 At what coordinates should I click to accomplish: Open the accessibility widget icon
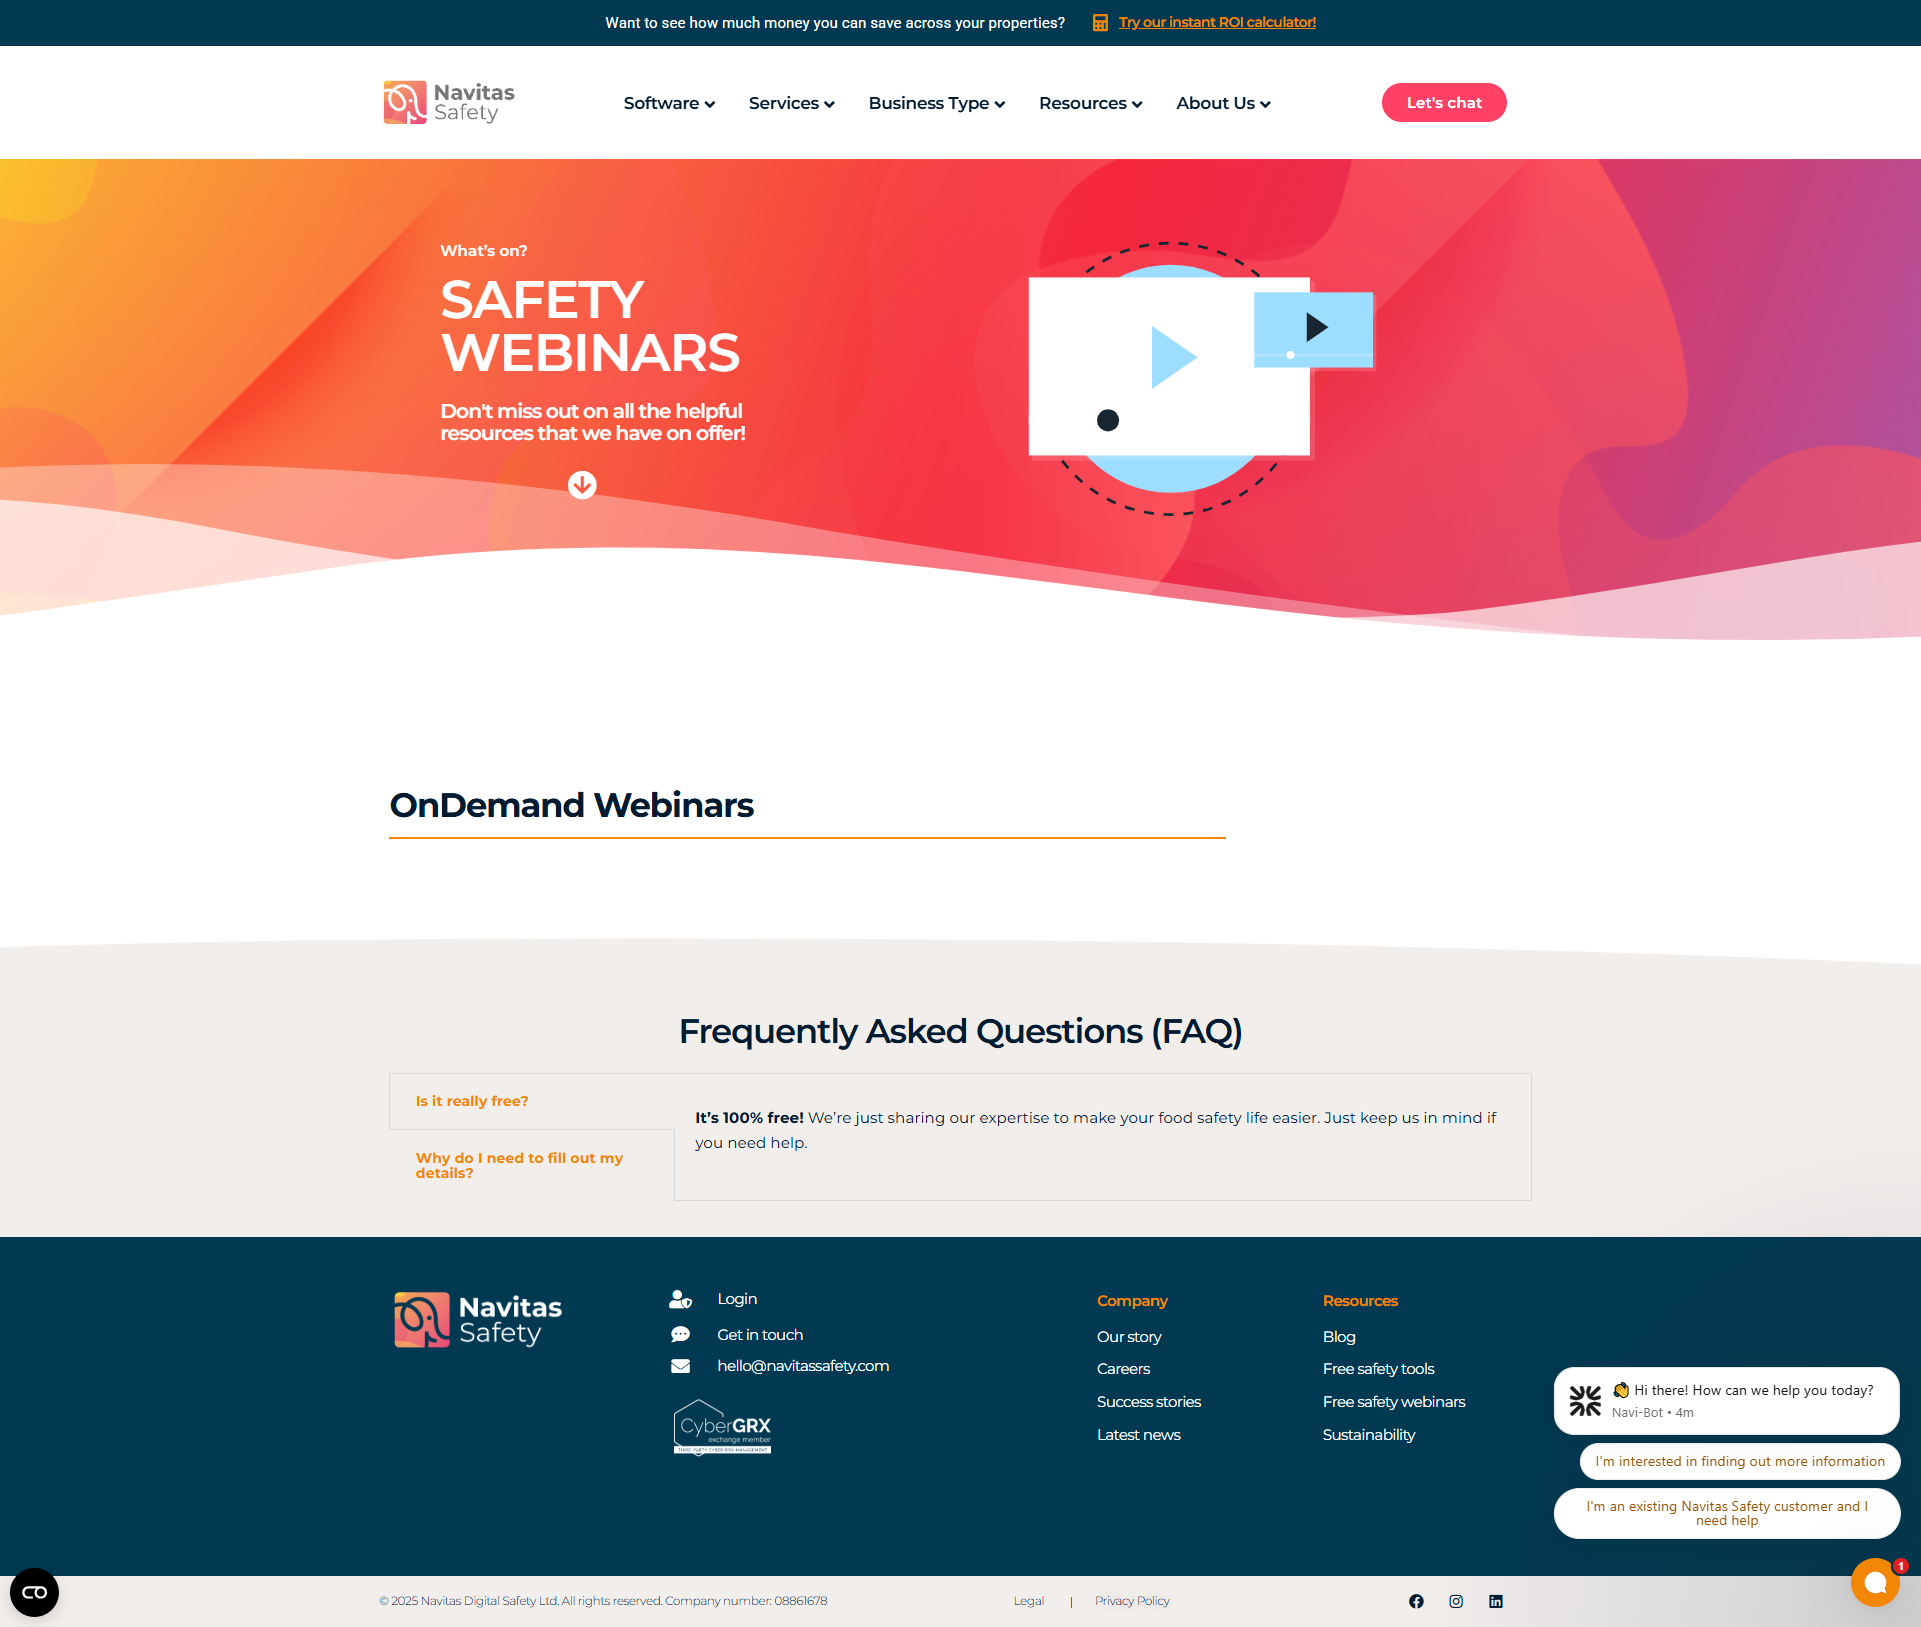34,1592
